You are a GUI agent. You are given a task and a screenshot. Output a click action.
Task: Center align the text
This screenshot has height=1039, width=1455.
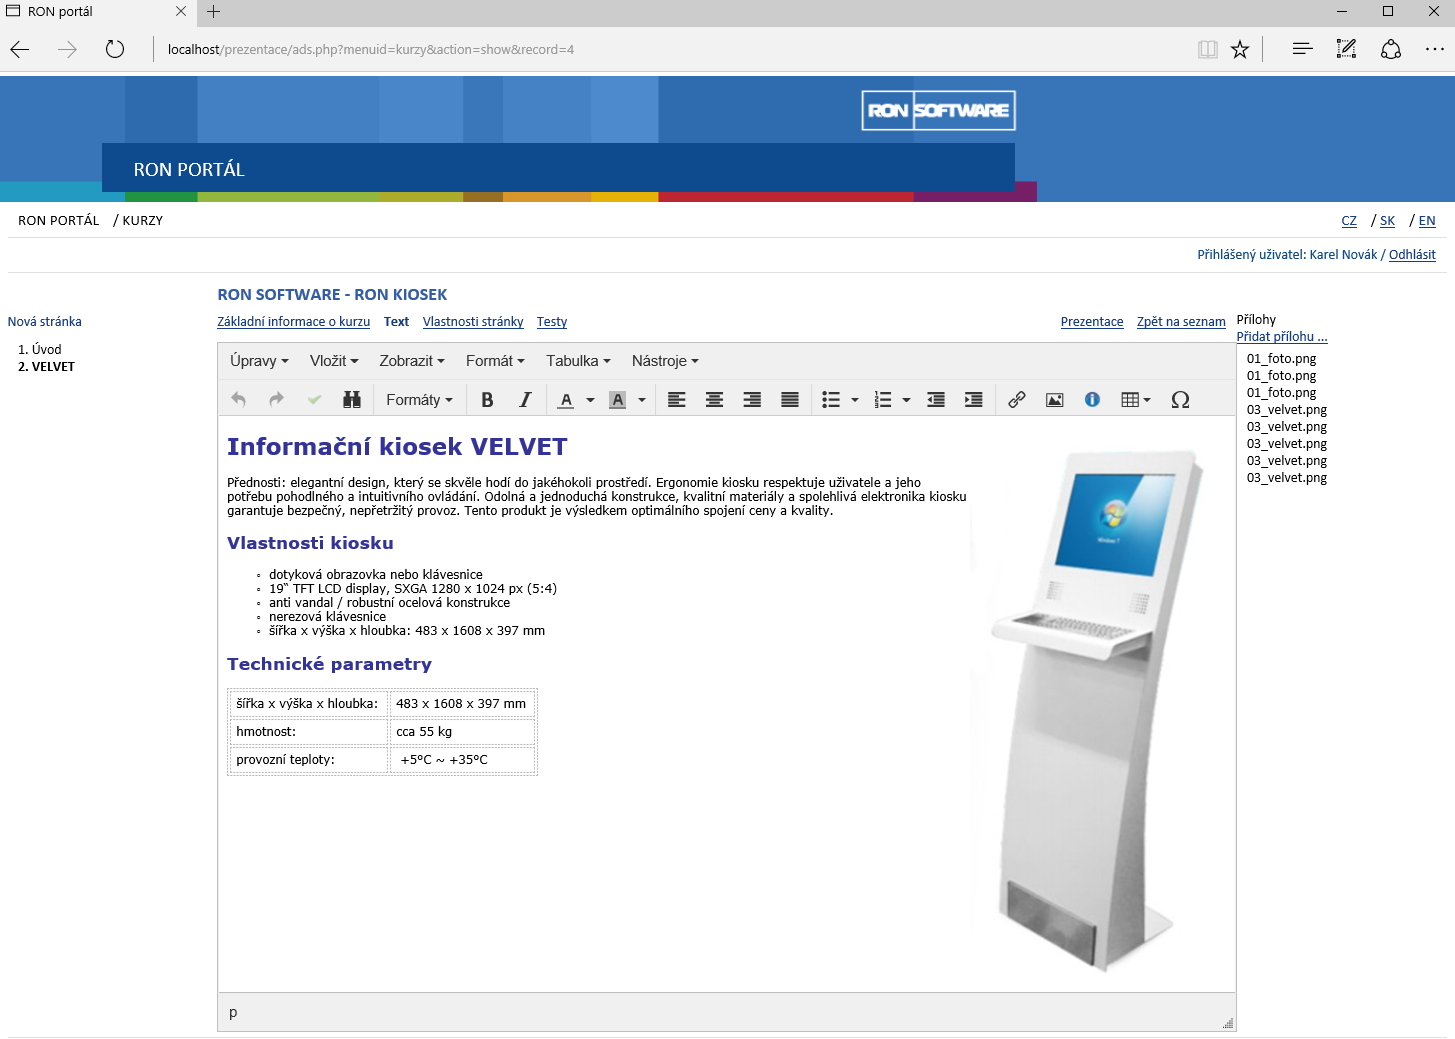tap(715, 400)
